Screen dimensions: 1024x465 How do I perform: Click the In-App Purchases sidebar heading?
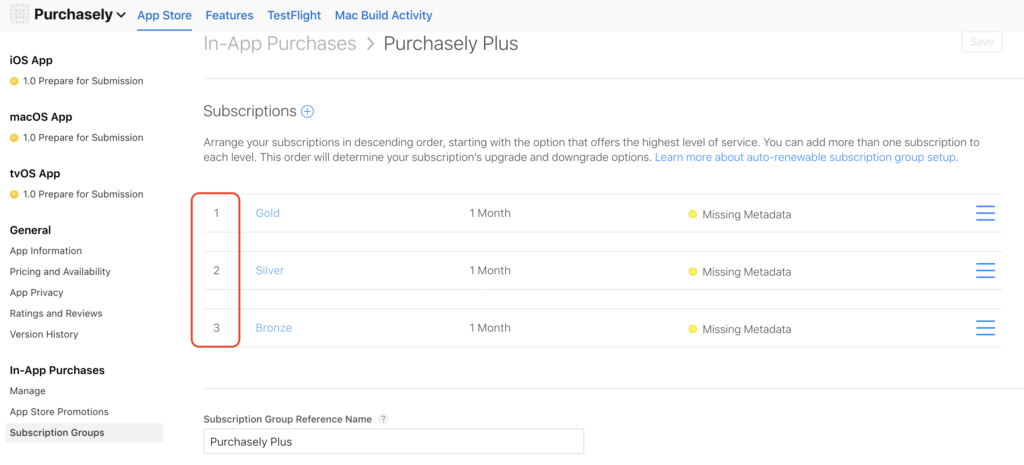point(57,370)
